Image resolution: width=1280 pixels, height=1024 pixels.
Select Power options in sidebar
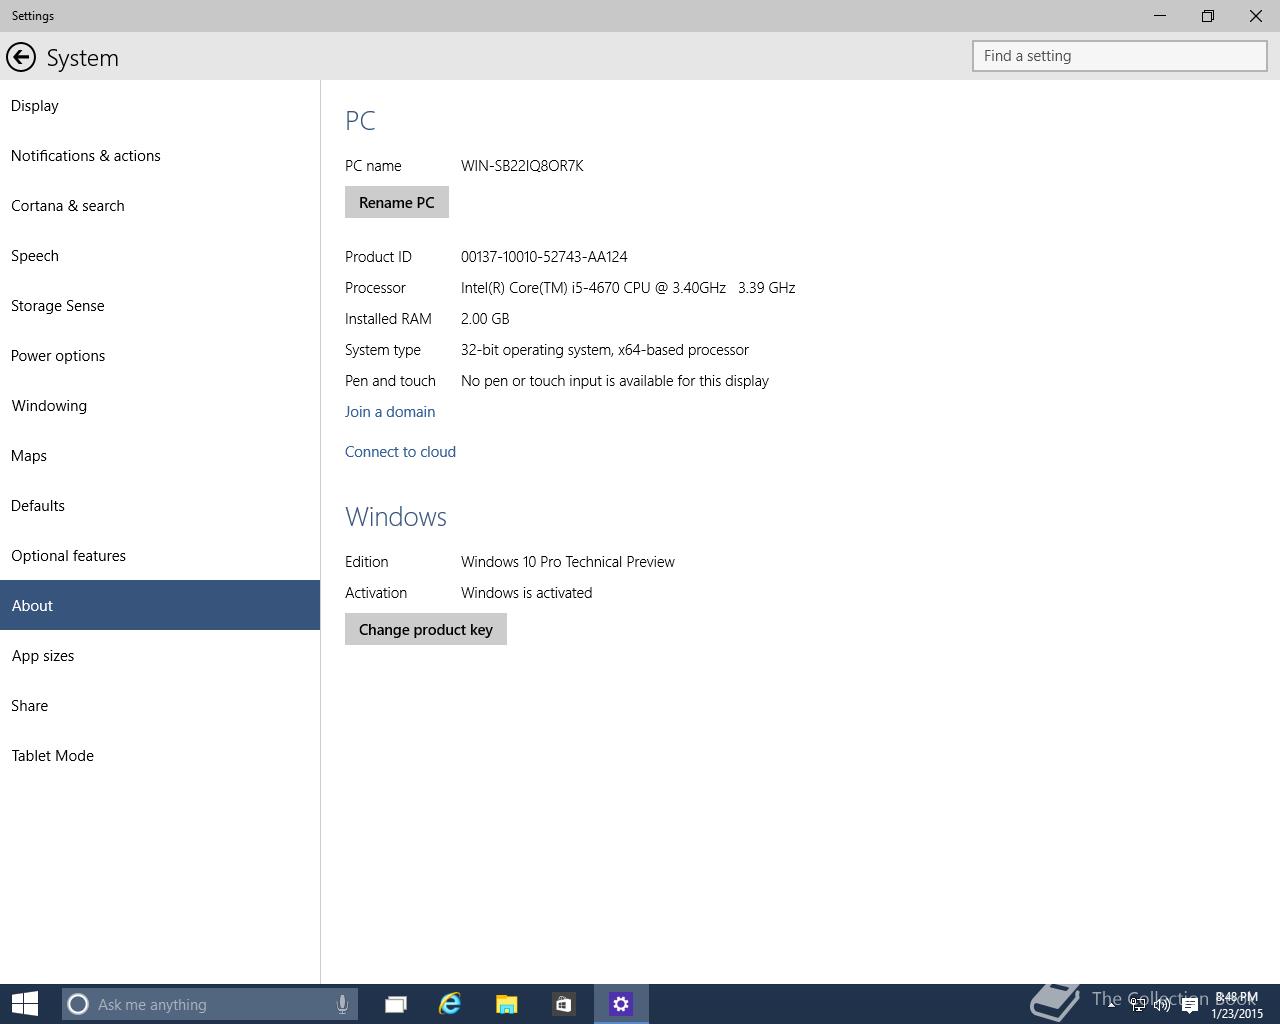[160, 355]
